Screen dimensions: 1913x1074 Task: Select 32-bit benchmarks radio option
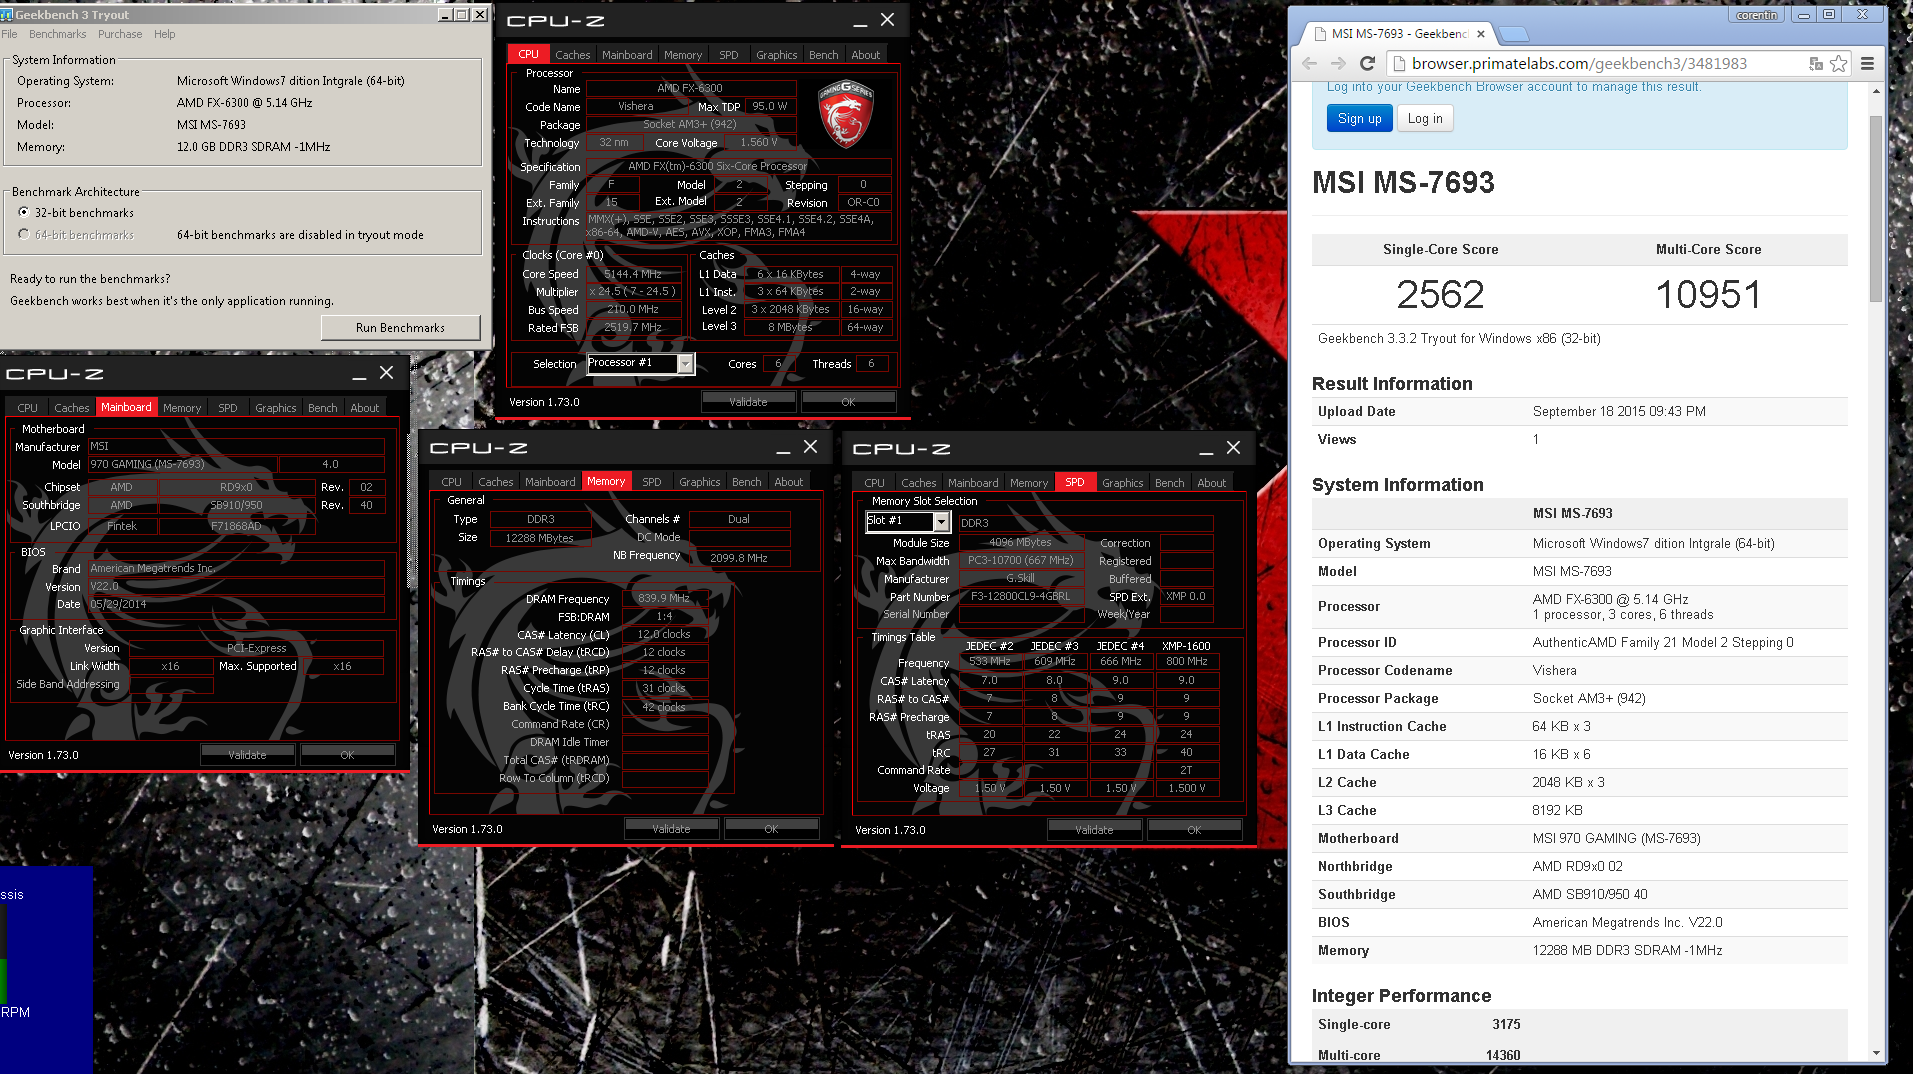pos(24,212)
